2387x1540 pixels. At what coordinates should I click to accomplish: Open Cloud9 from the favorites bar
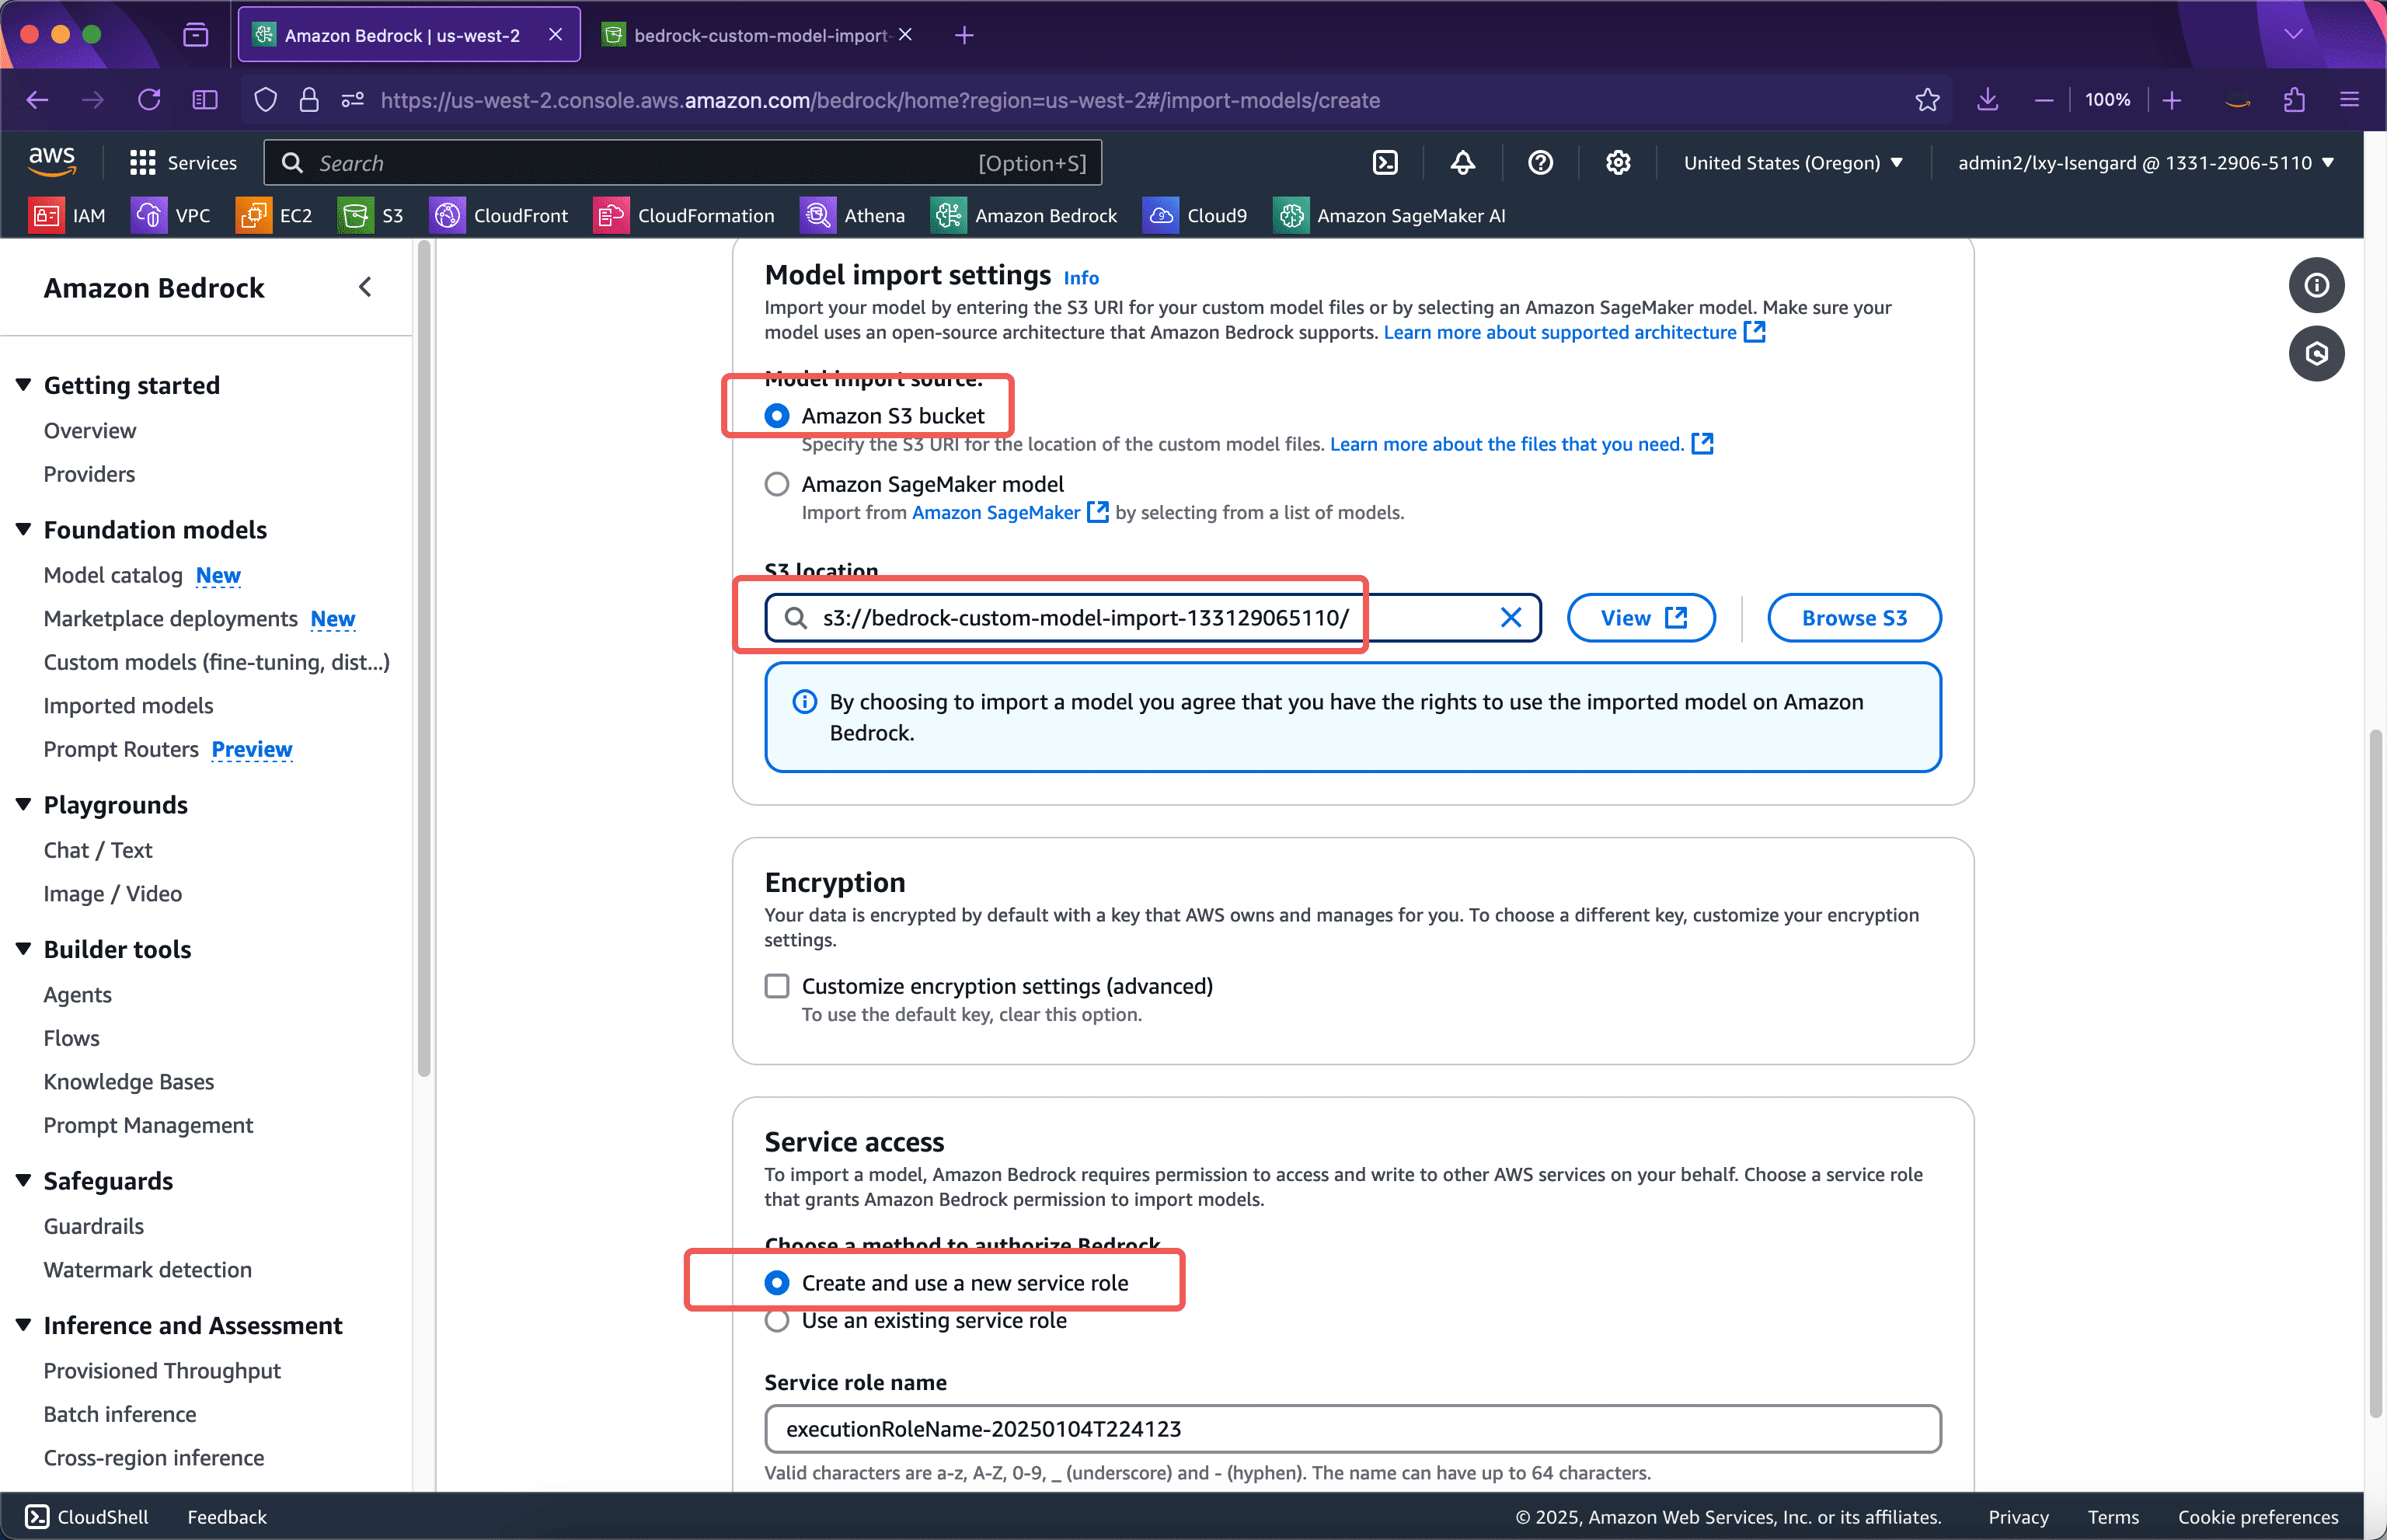click(1196, 215)
